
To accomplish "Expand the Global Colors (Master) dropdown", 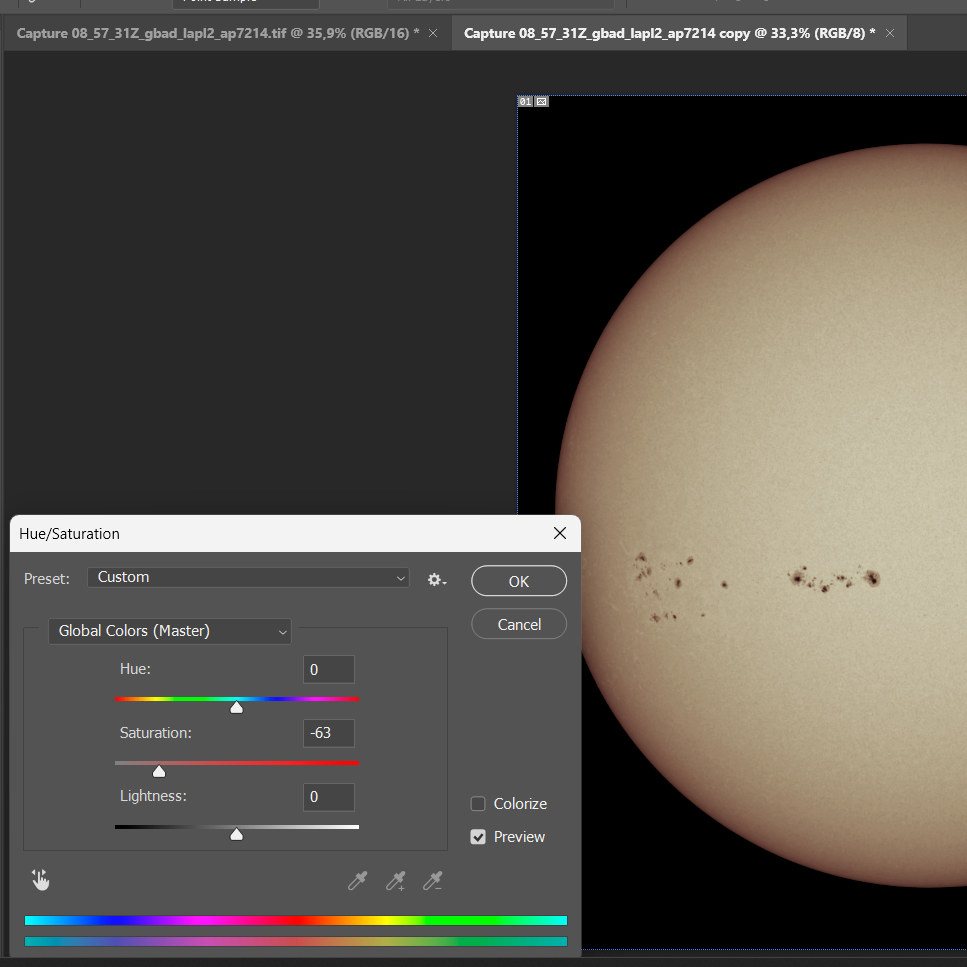I will point(170,631).
